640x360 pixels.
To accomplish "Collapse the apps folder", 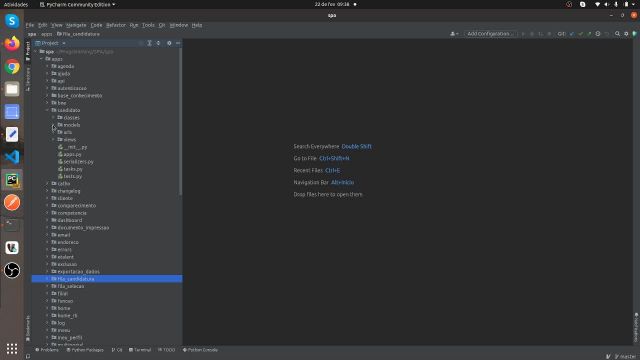I will tap(42, 59).
